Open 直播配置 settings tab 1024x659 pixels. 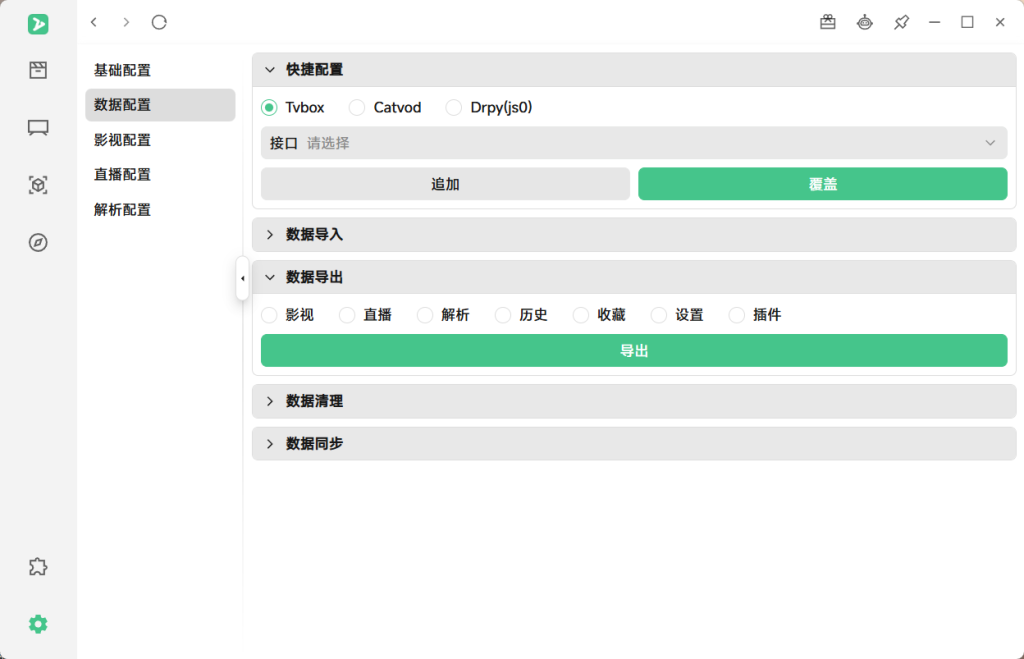(160, 174)
